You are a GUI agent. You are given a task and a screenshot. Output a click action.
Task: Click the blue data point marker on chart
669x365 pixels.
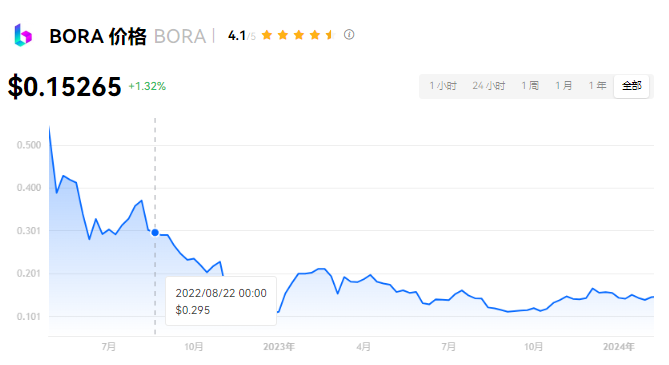pyautogui.click(x=155, y=233)
